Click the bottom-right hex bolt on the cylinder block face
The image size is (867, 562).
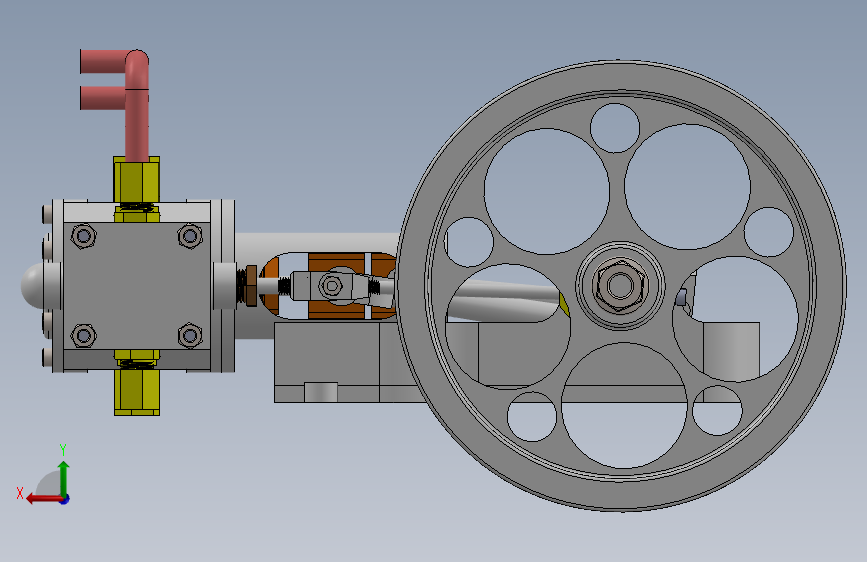pyautogui.click(x=190, y=336)
